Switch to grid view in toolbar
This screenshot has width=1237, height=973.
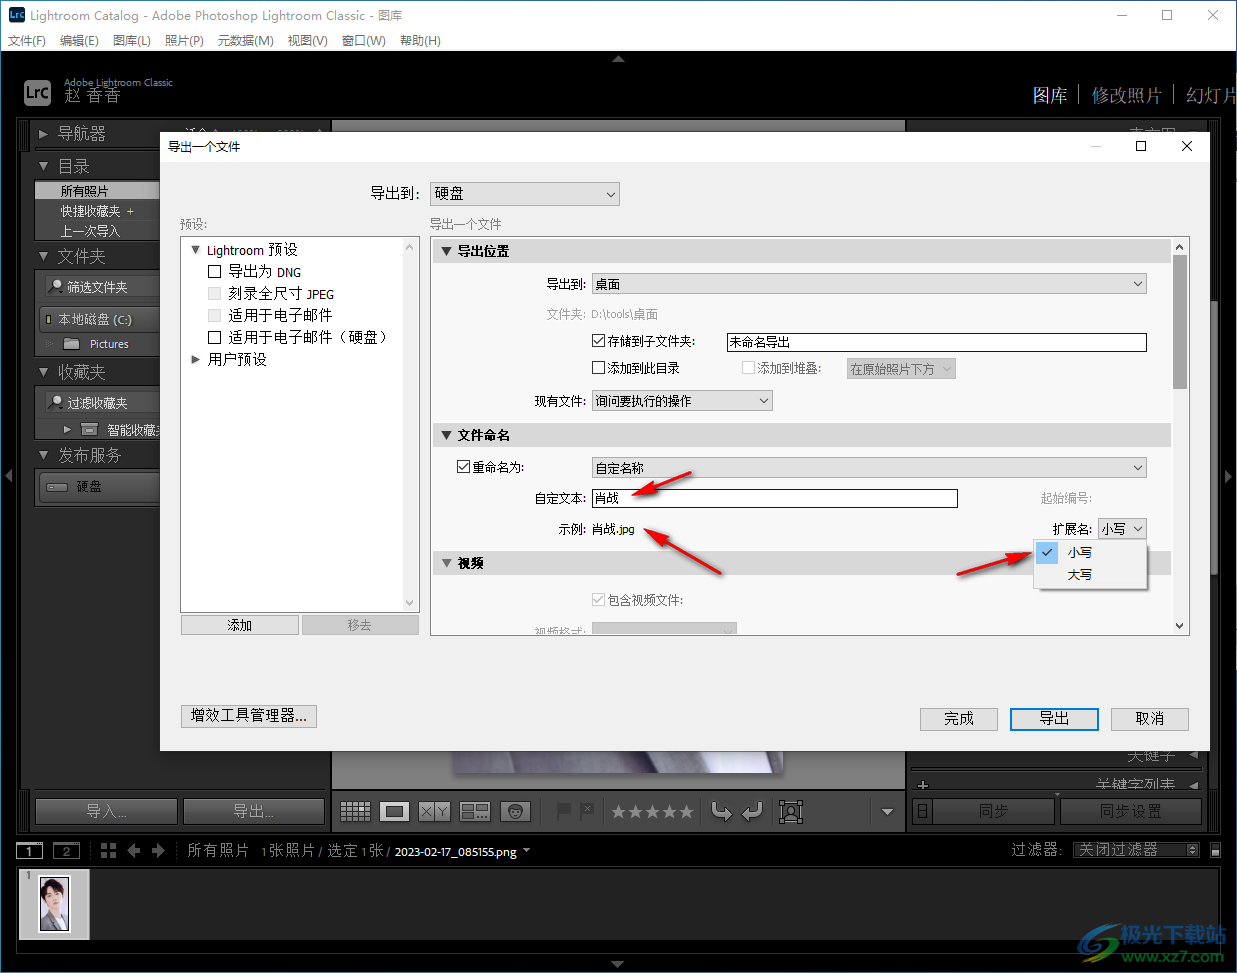[x=355, y=811]
